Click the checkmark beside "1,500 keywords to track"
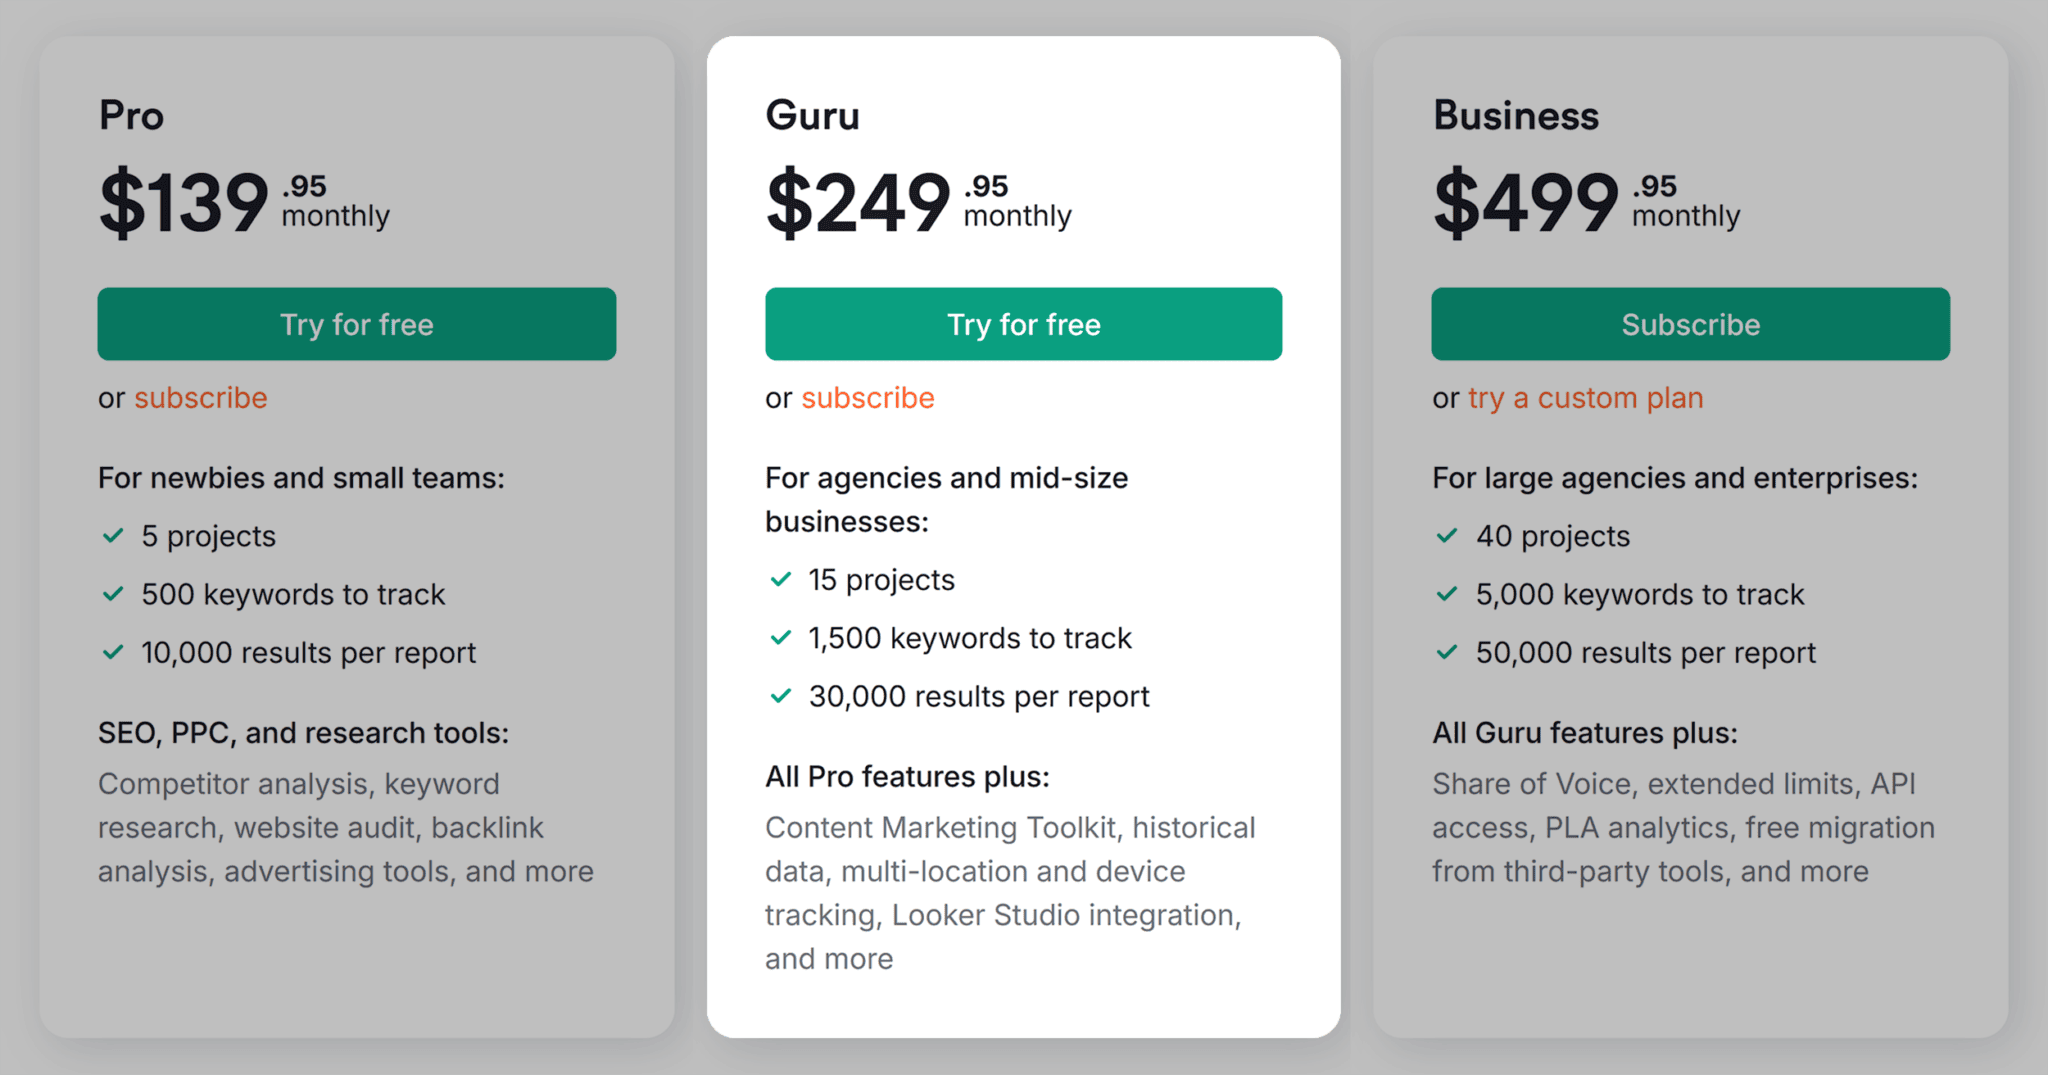 coord(780,637)
